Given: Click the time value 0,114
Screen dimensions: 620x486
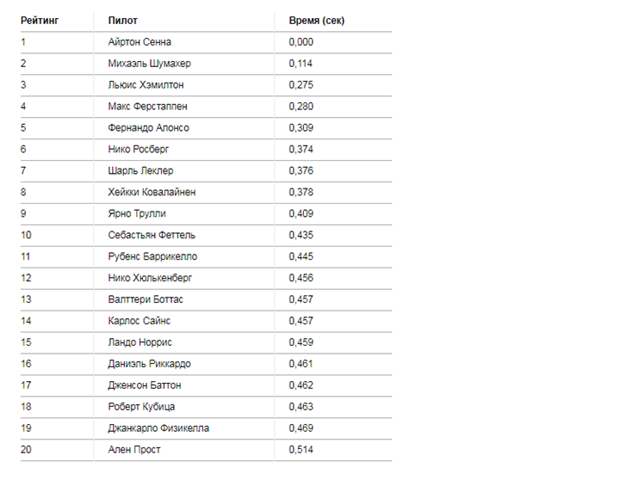Looking at the screenshot, I should 301,63.
